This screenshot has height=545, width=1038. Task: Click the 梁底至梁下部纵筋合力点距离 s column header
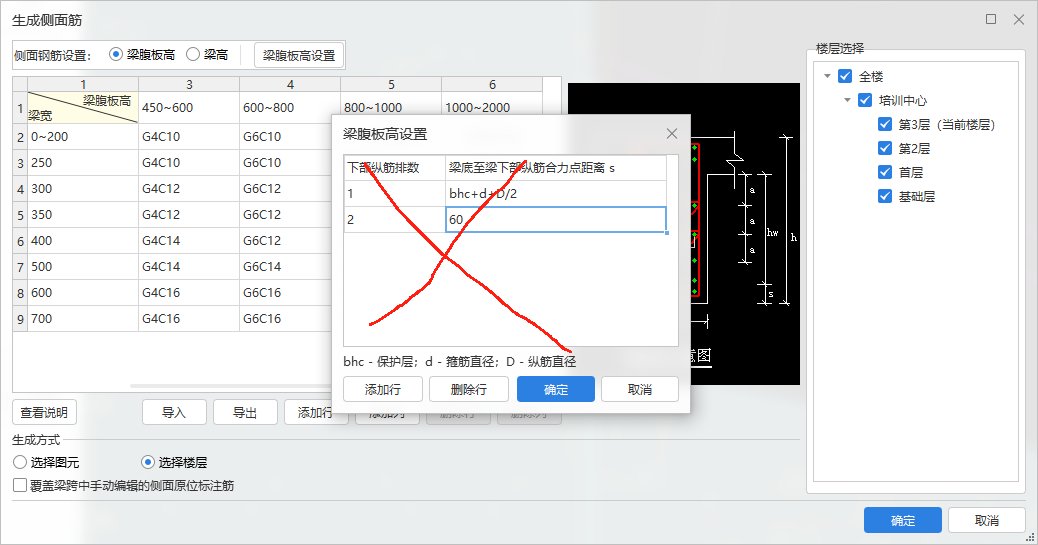click(x=555, y=168)
